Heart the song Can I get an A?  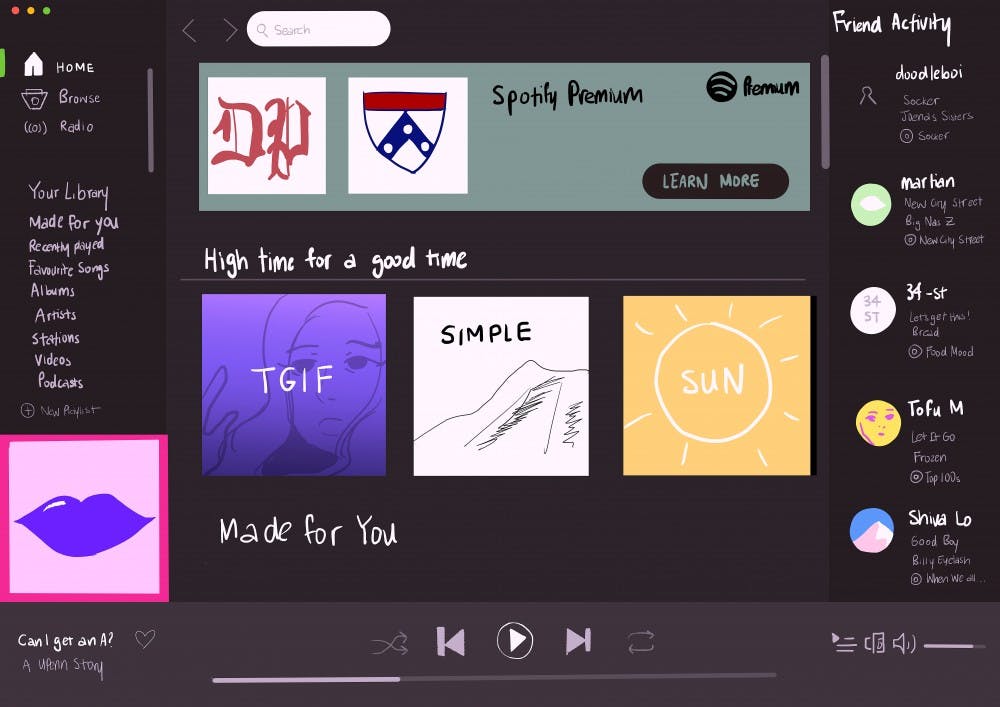(146, 638)
